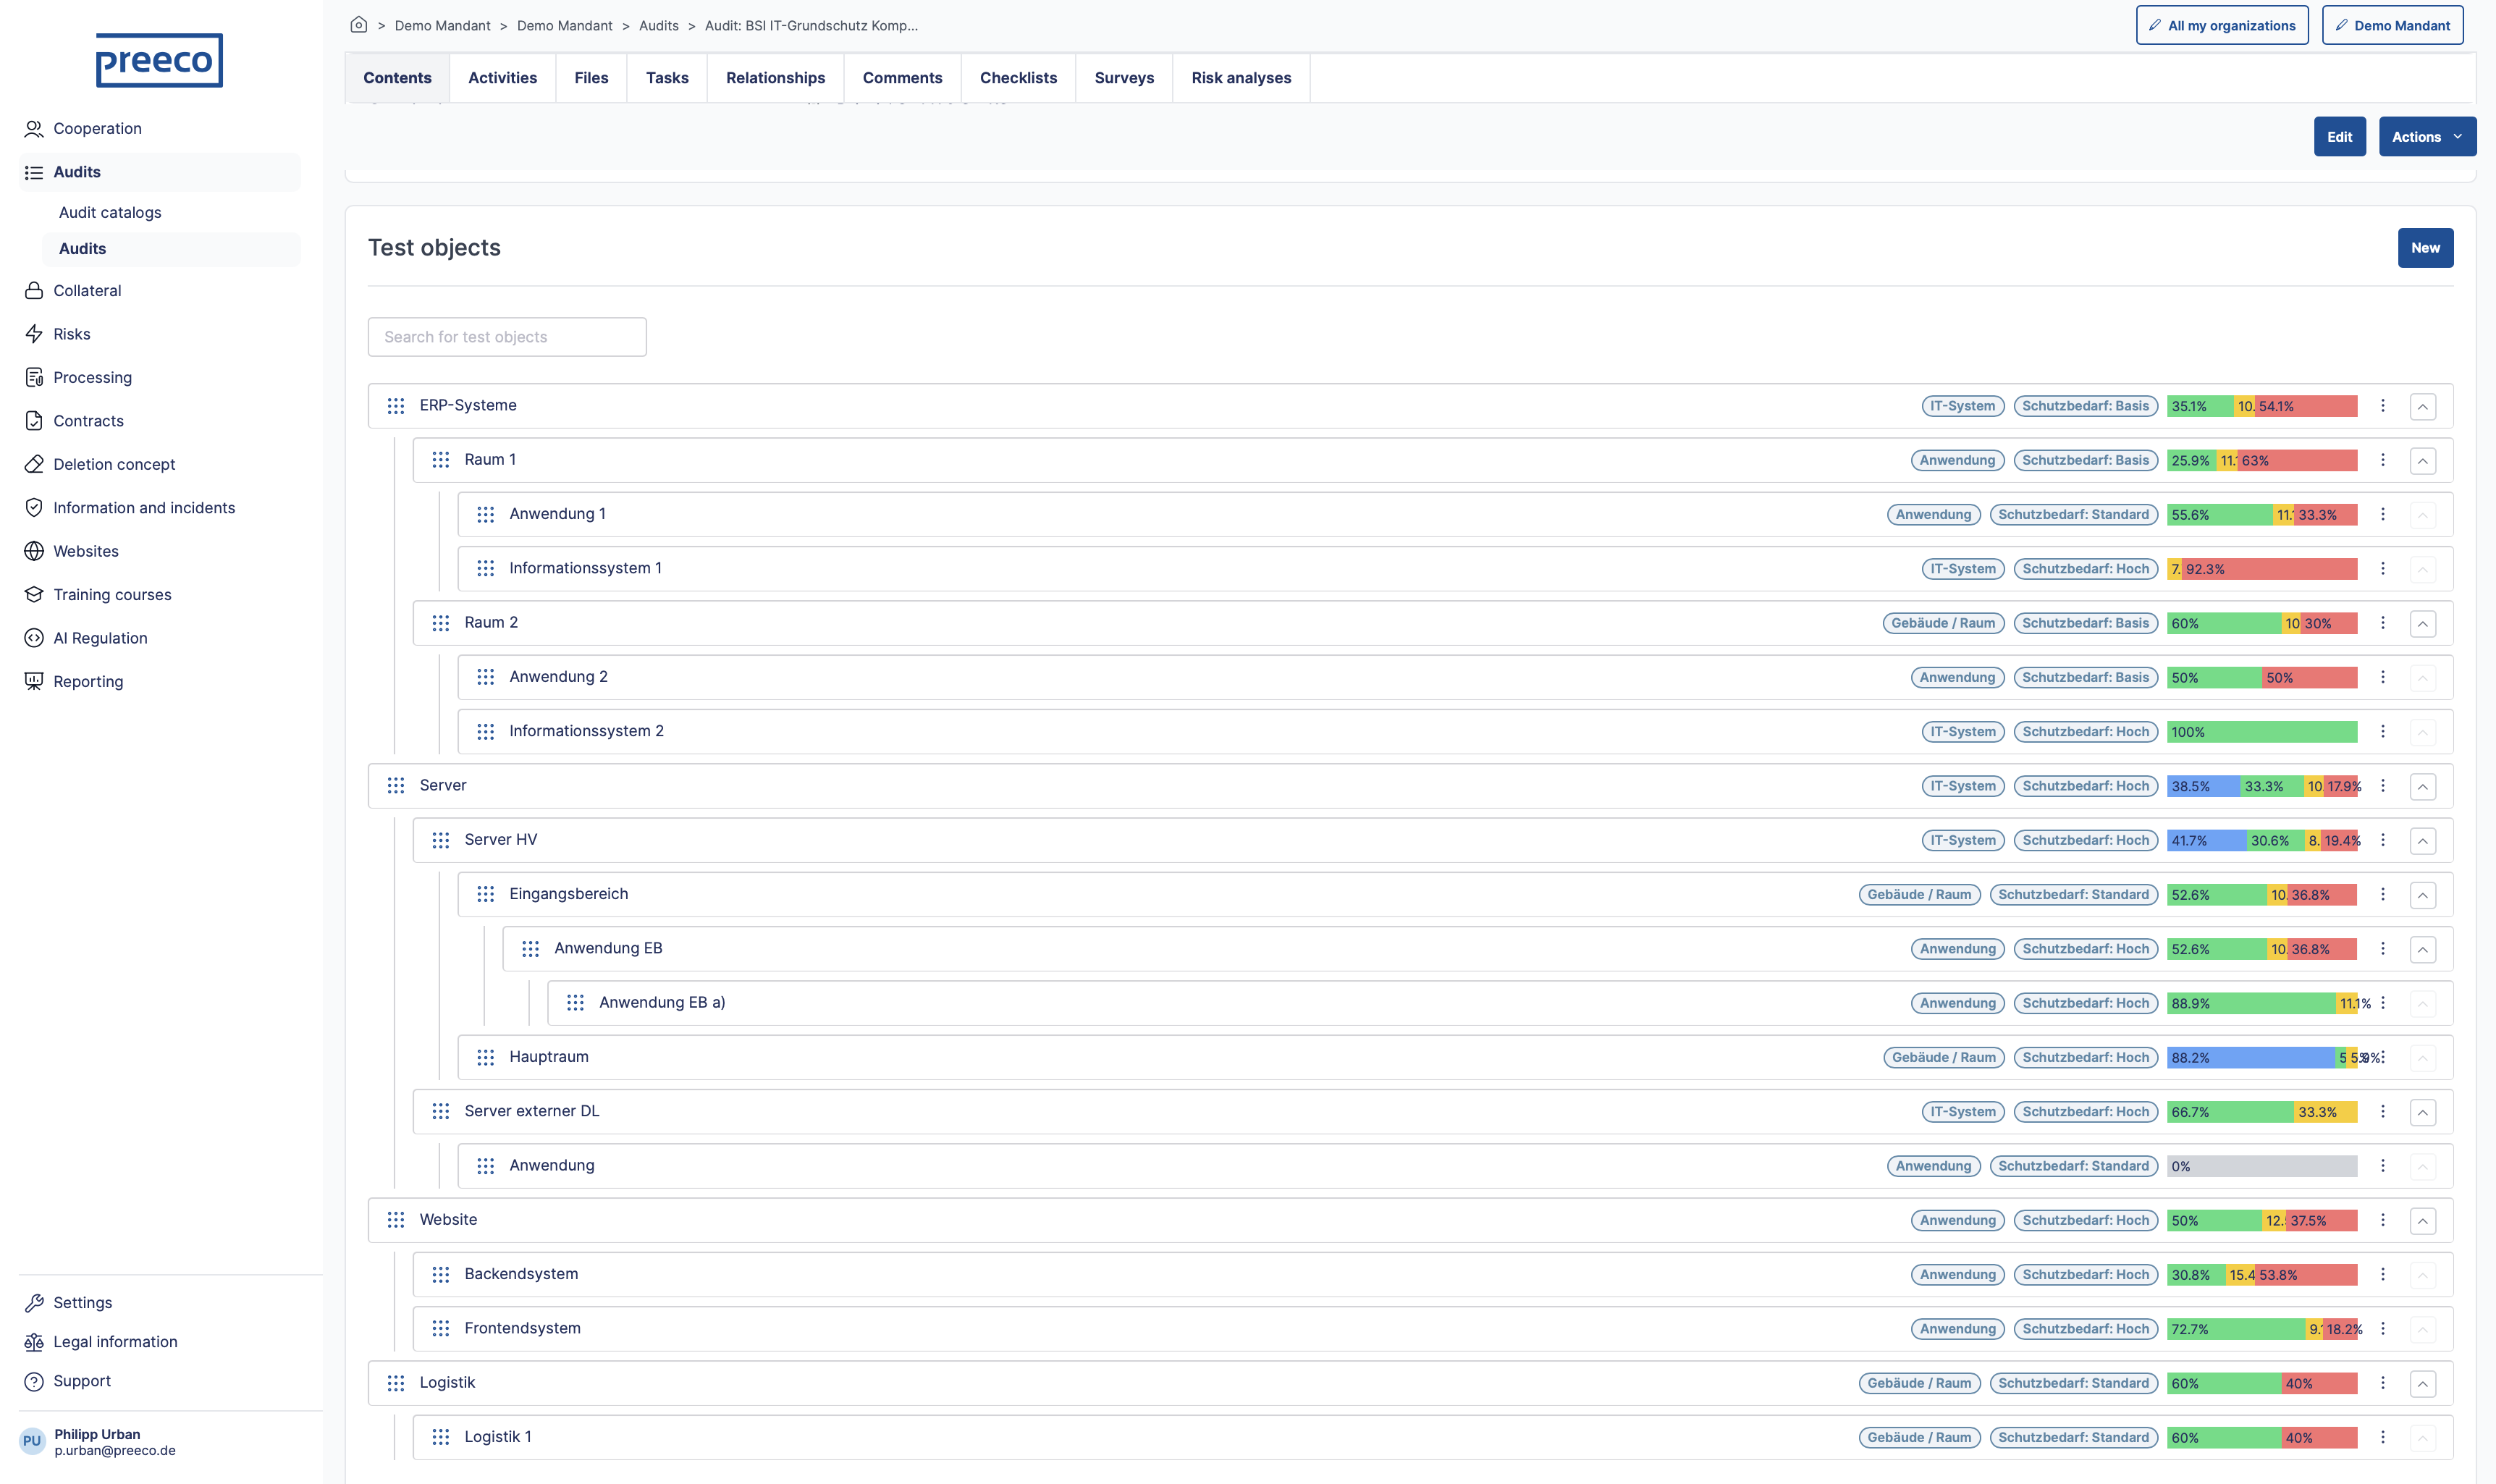Click the blue Edit button
Image resolution: width=2496 pixels, height=1484 pixels.
click(x=2338, y=137)
